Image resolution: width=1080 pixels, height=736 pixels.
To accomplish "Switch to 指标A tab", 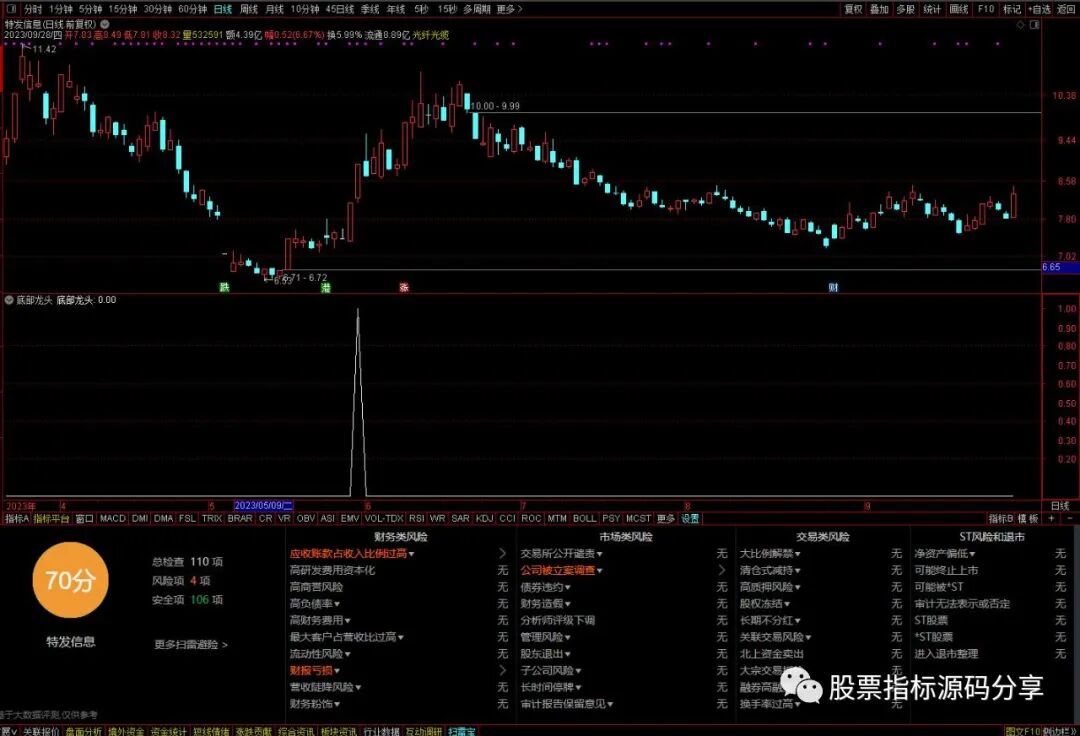I will pos(17,518).
